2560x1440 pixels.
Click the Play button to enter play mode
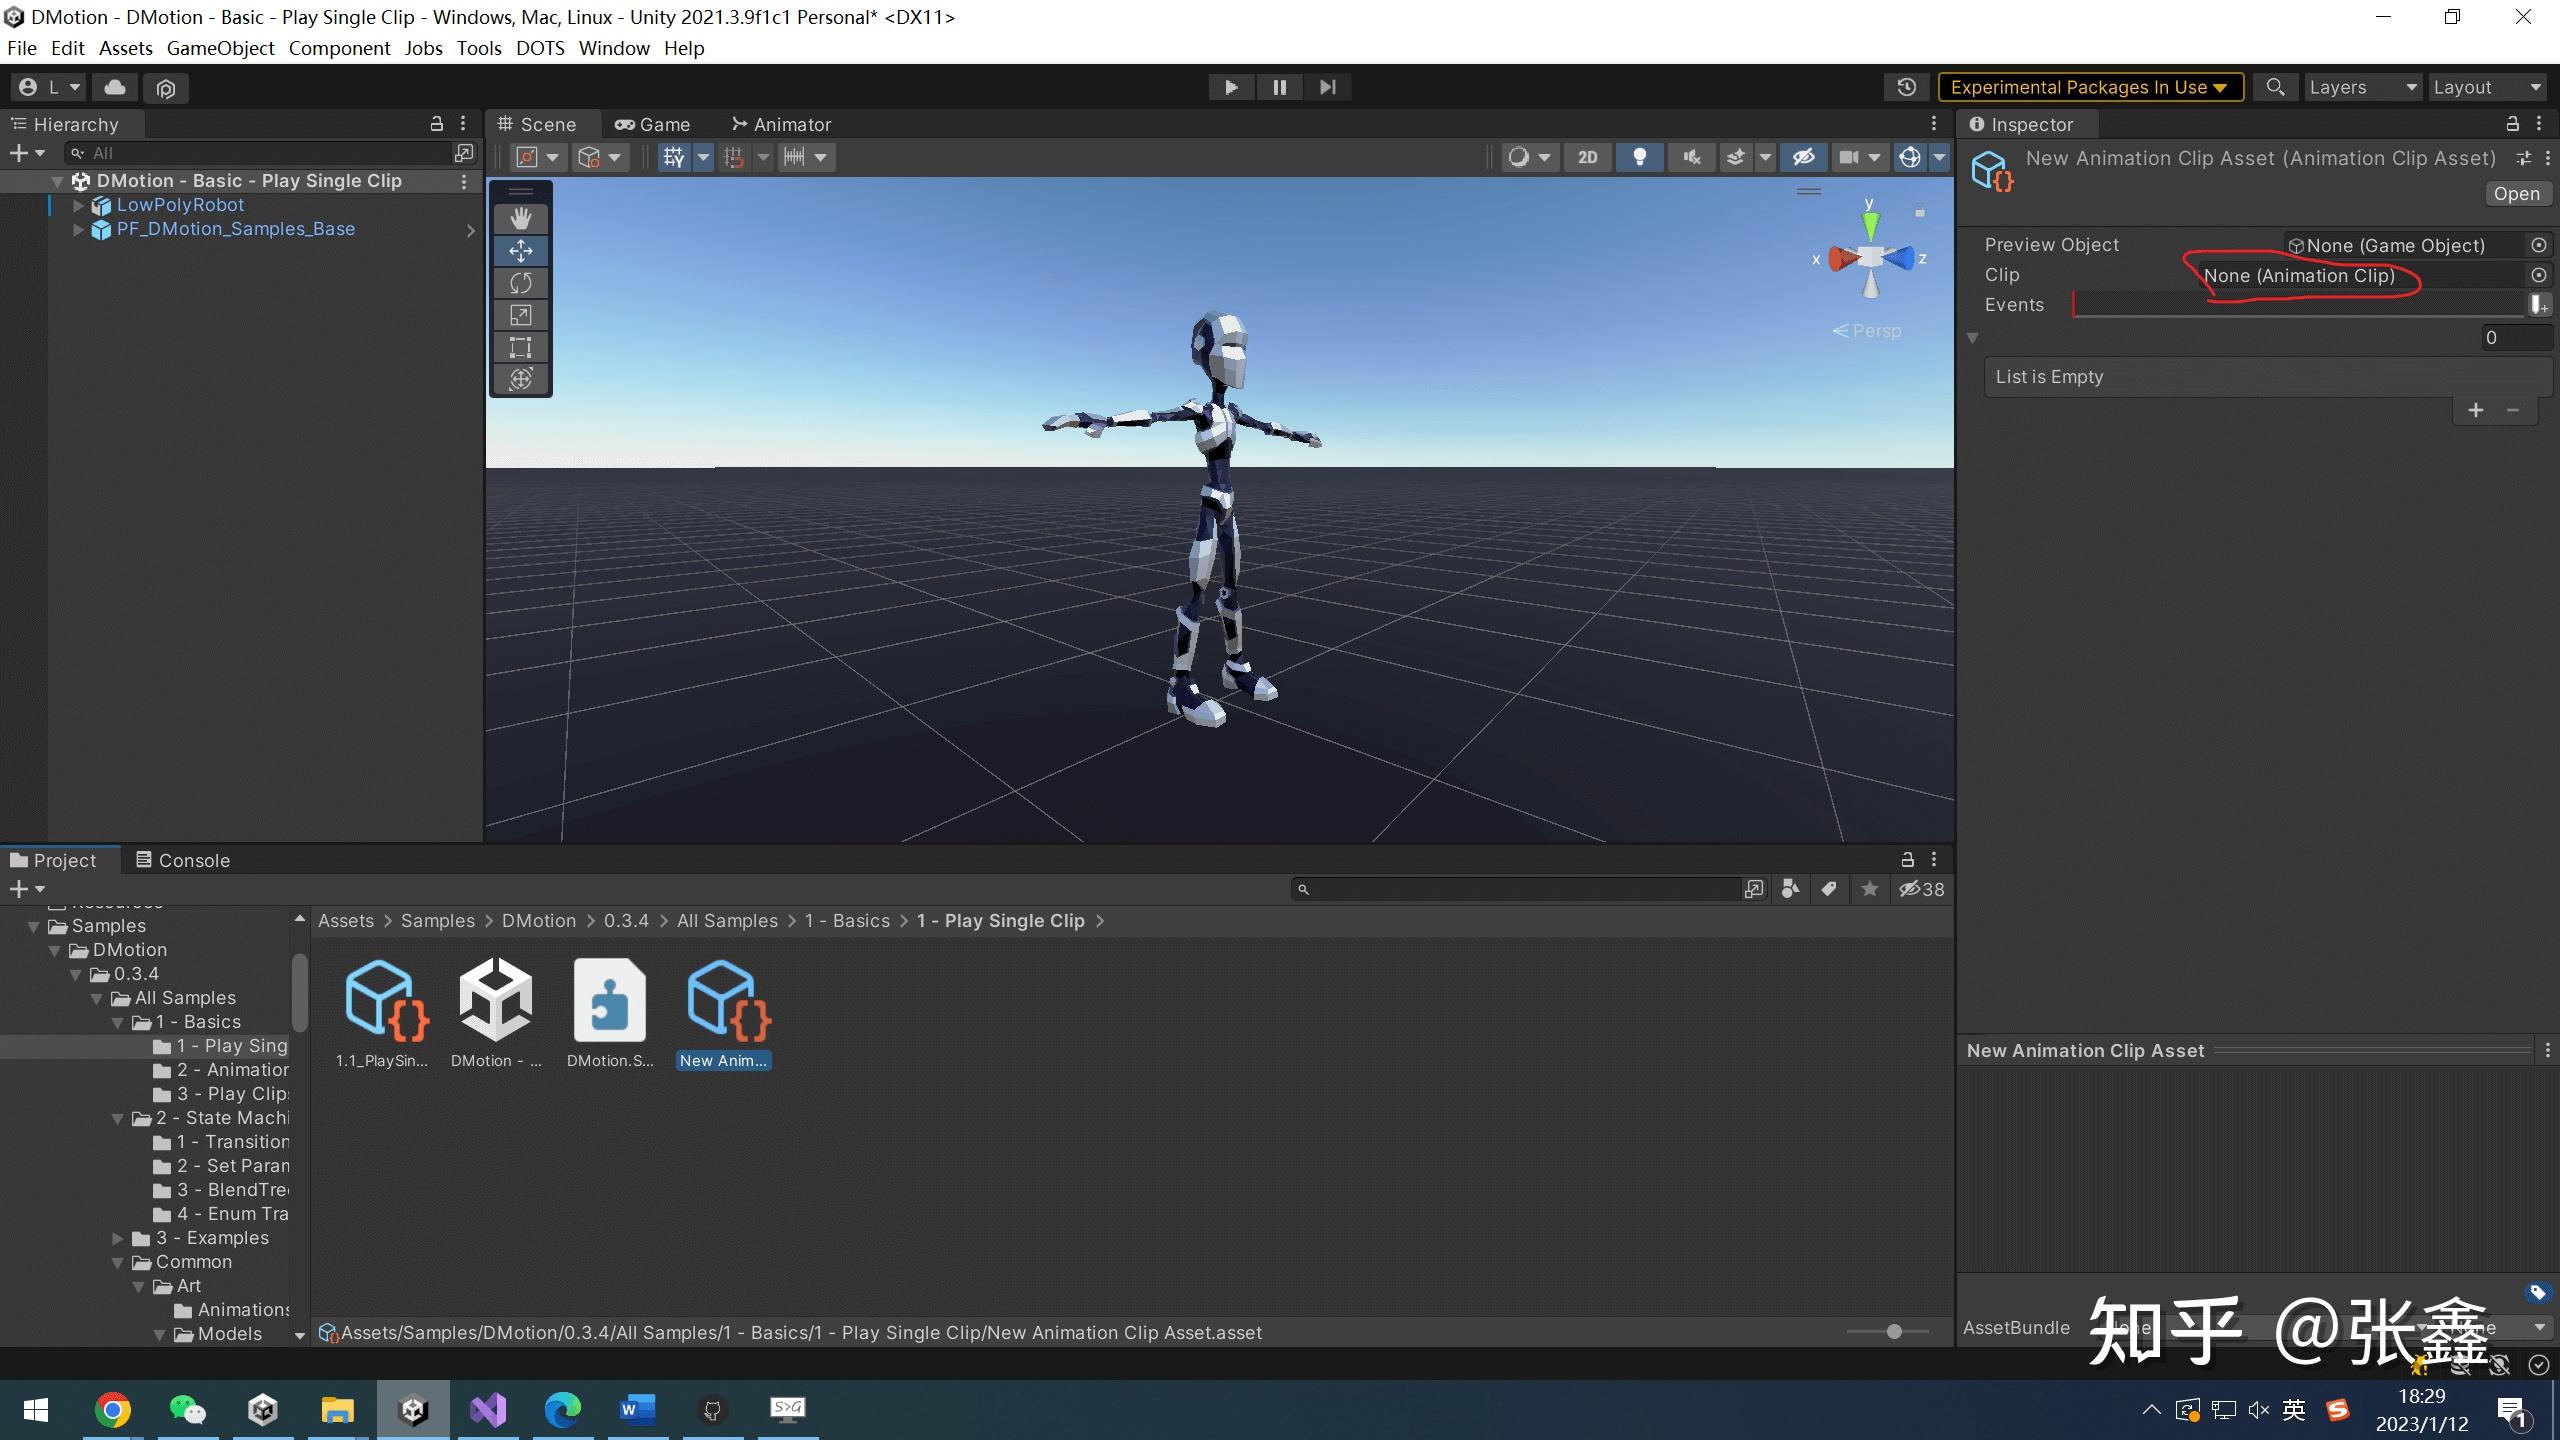(x=1231, y=87)
